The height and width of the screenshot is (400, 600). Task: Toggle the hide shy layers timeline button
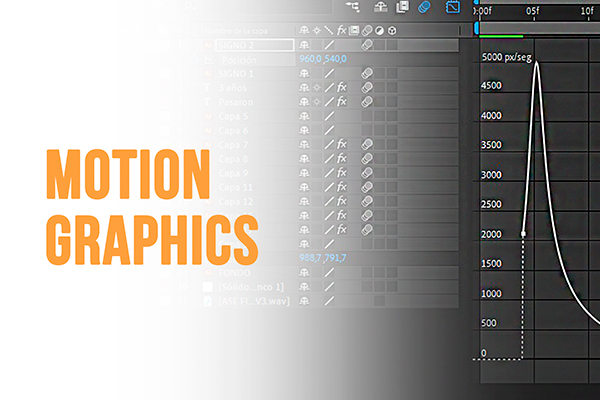(380, 7)
